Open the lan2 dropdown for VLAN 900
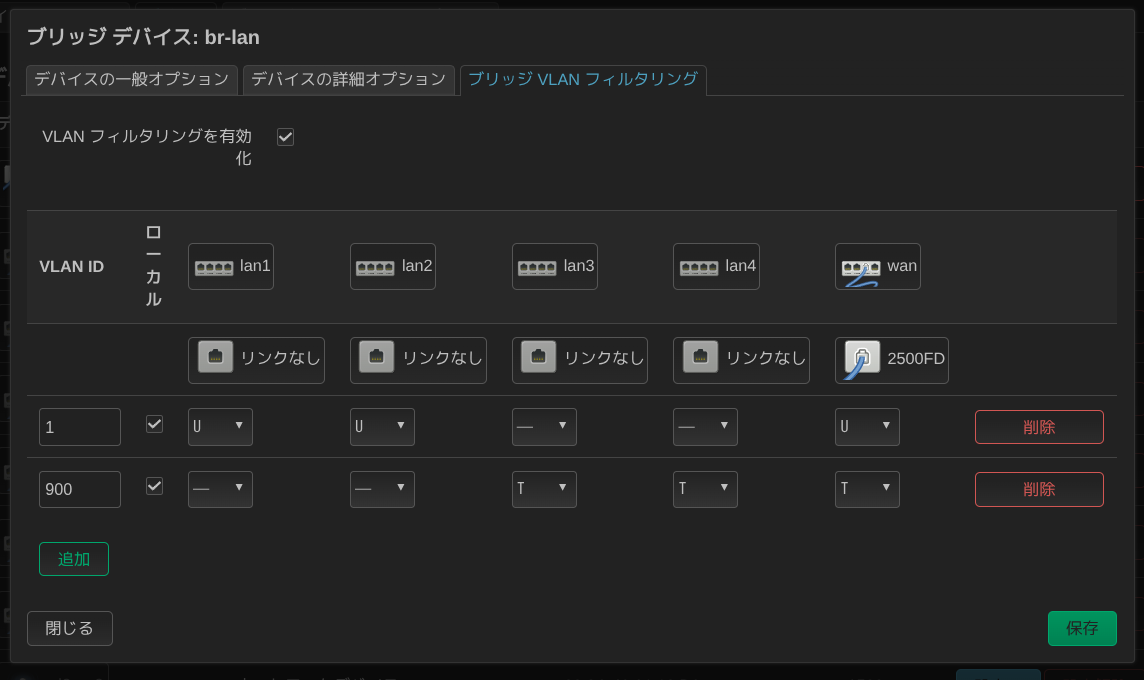The height and width of the screenshot is (680, 1144). pyautogui.click(x=382, y=489)
